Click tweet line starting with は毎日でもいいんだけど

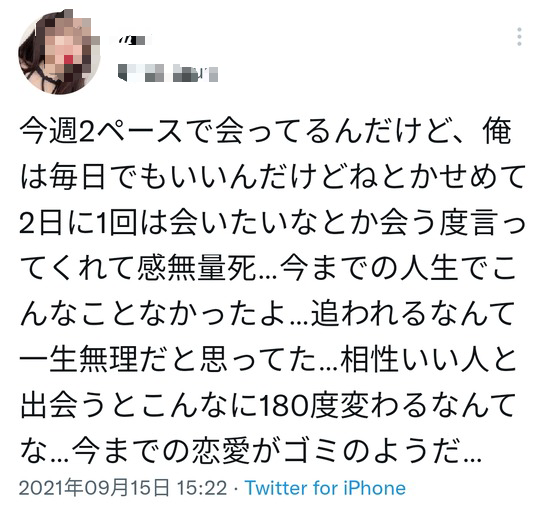[x=272, y=177]
